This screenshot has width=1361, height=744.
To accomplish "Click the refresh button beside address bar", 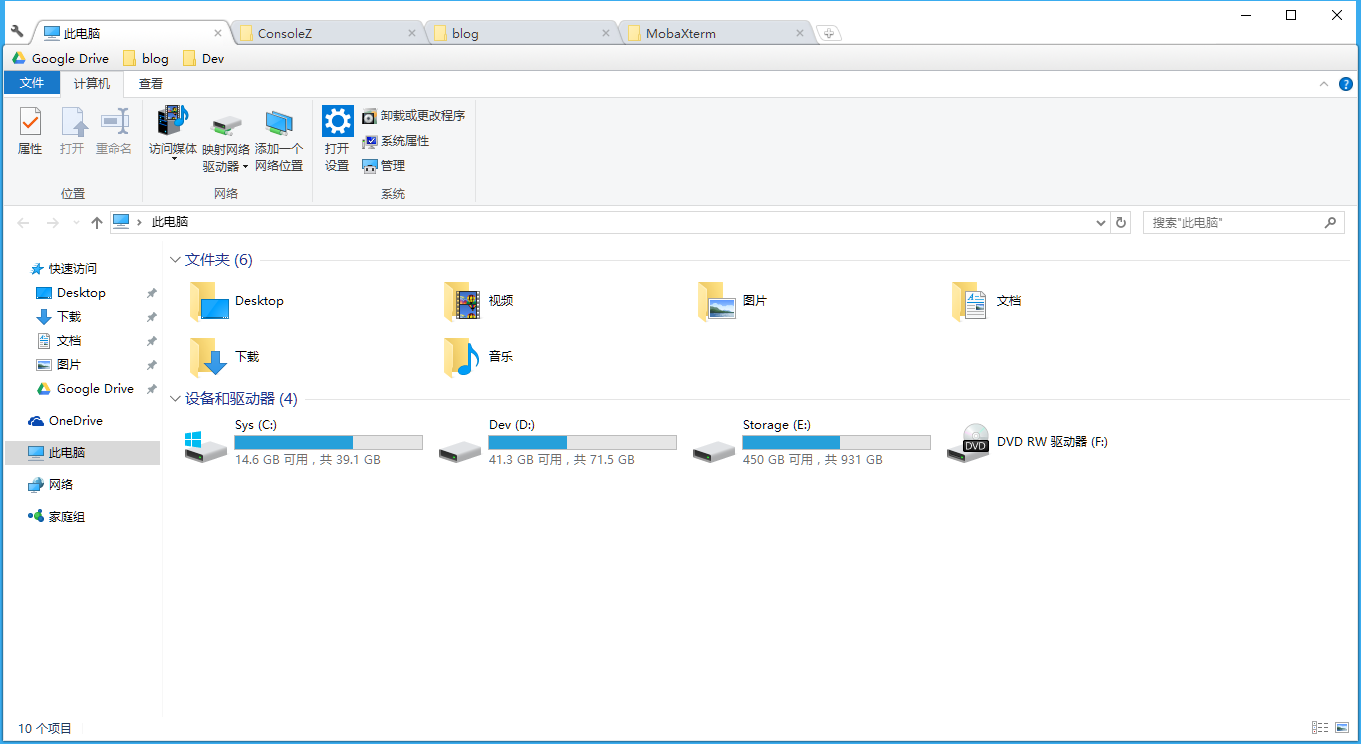I will pos(1121,223).
